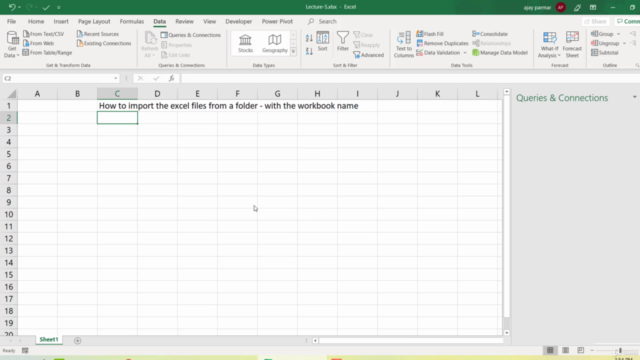Open the Power Pivot tab

[277, 21]
